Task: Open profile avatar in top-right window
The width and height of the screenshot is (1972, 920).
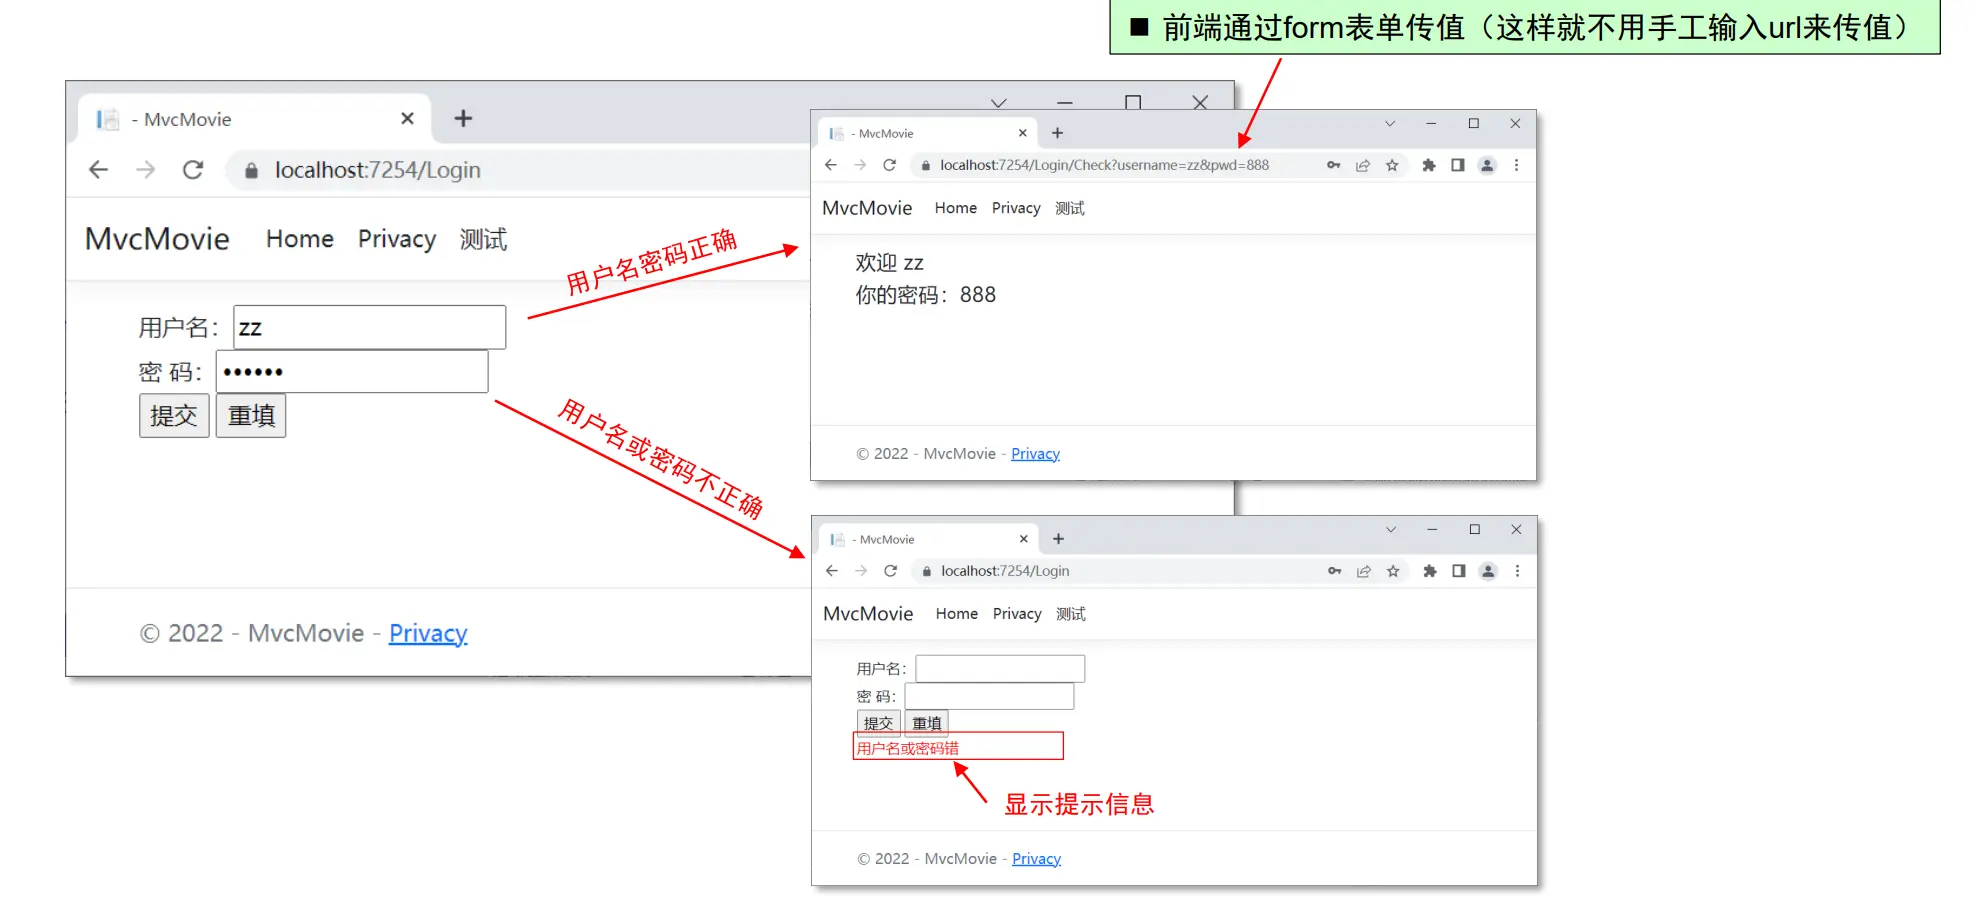Action: (x=1487, y=165)
